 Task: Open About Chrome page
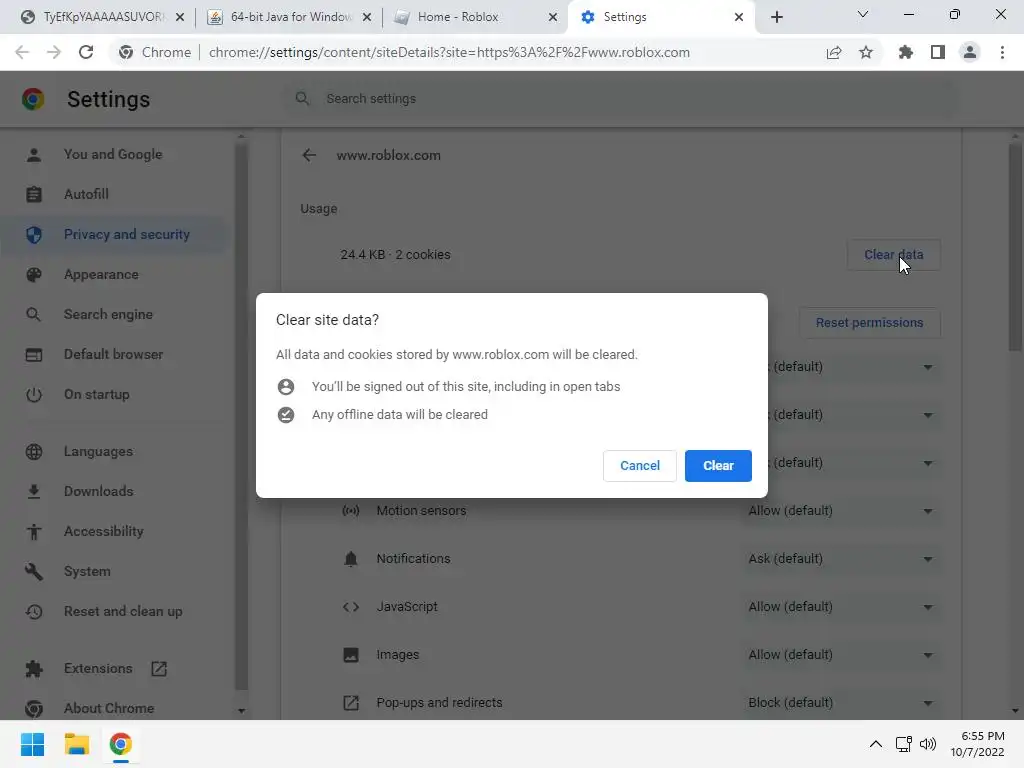click(x=112, y=709)
